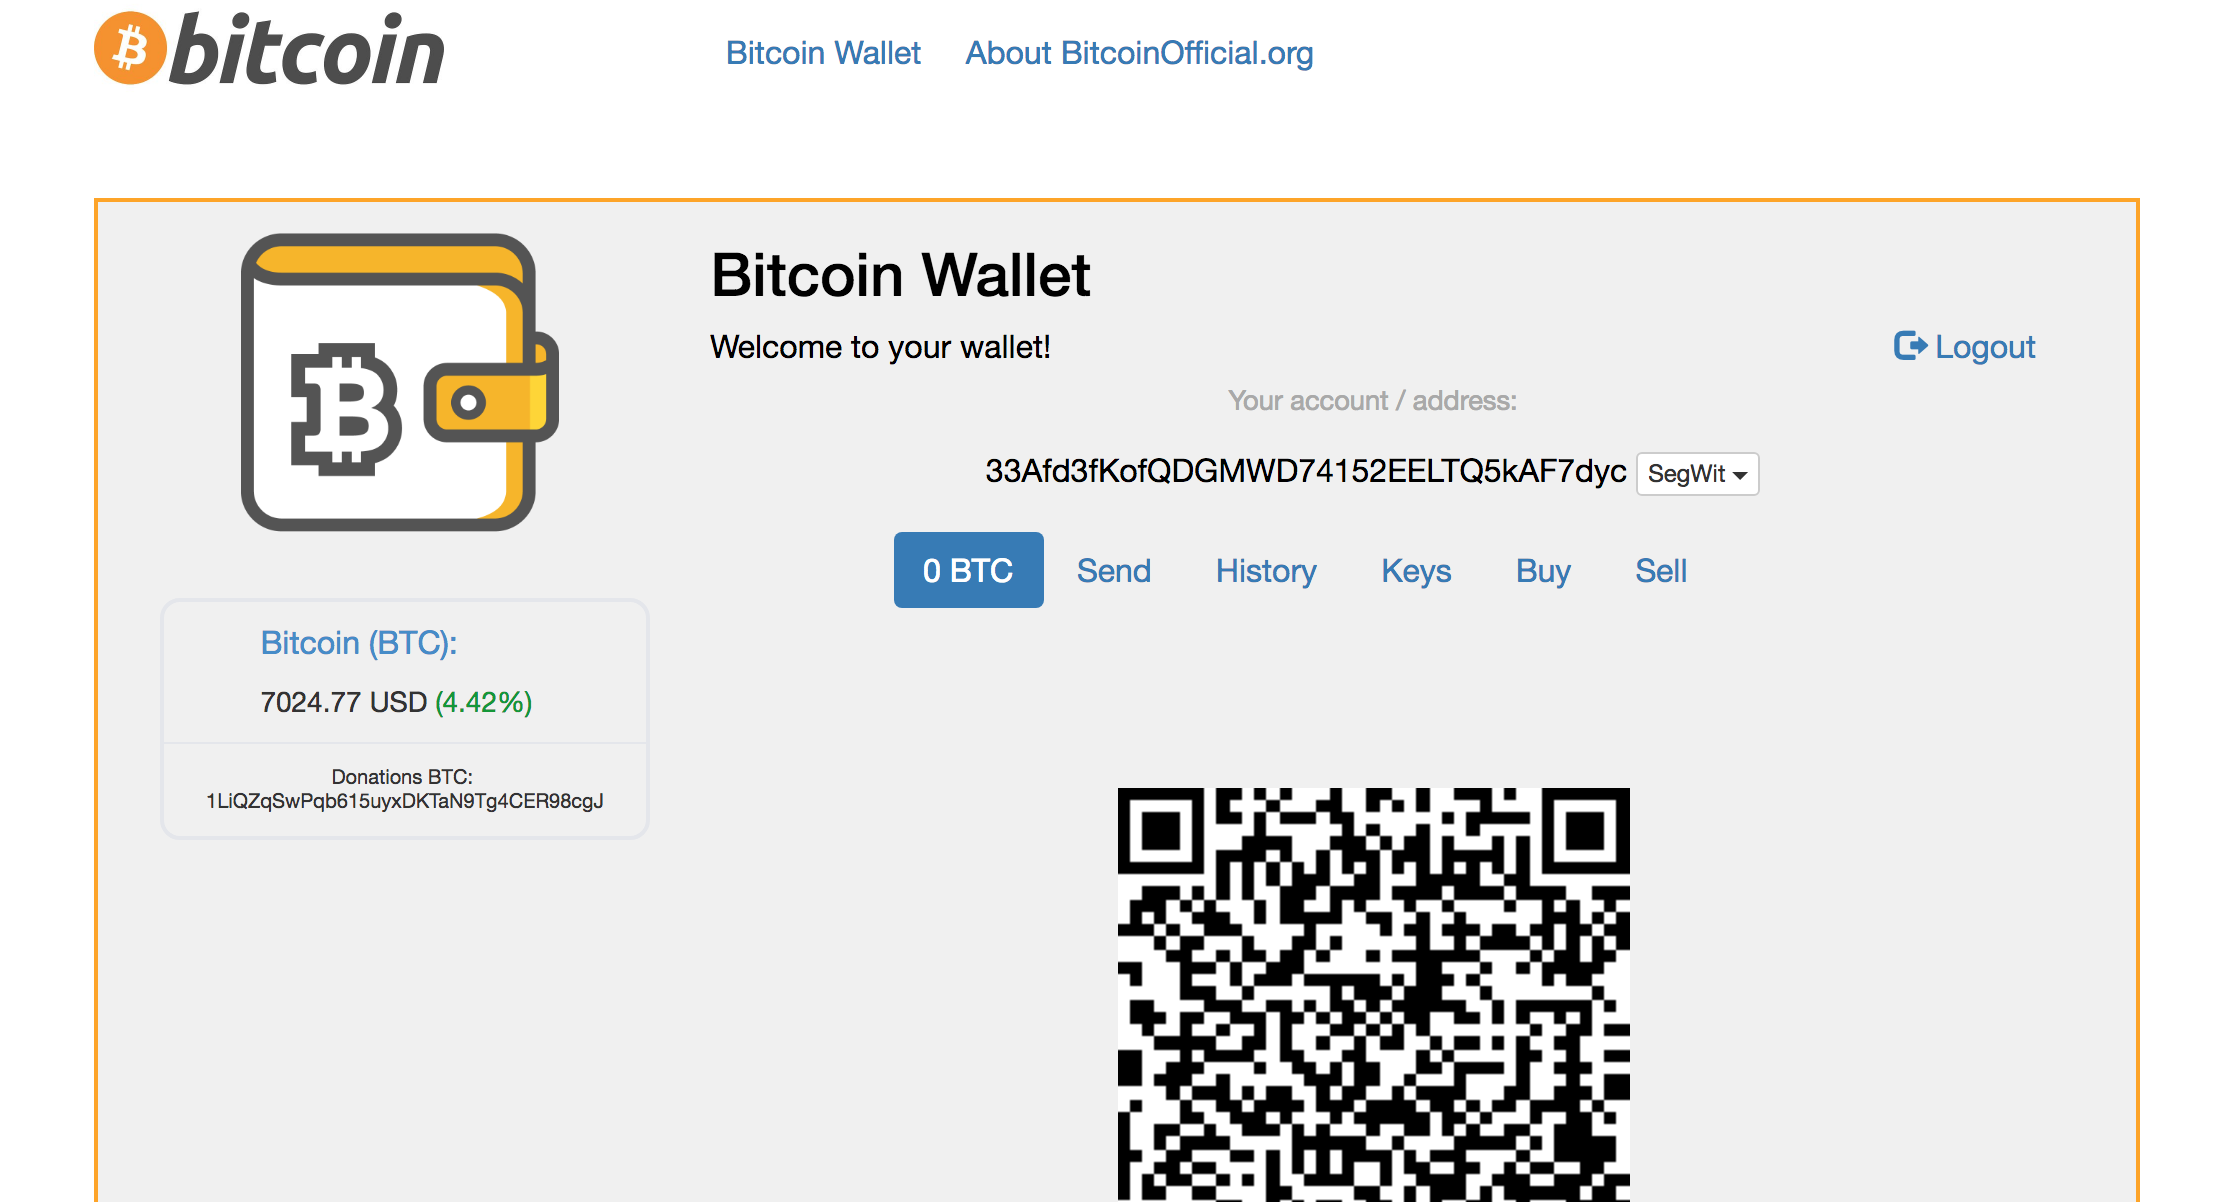
Task: Click the Sell navigation icon
Action: click(1660, 570)
